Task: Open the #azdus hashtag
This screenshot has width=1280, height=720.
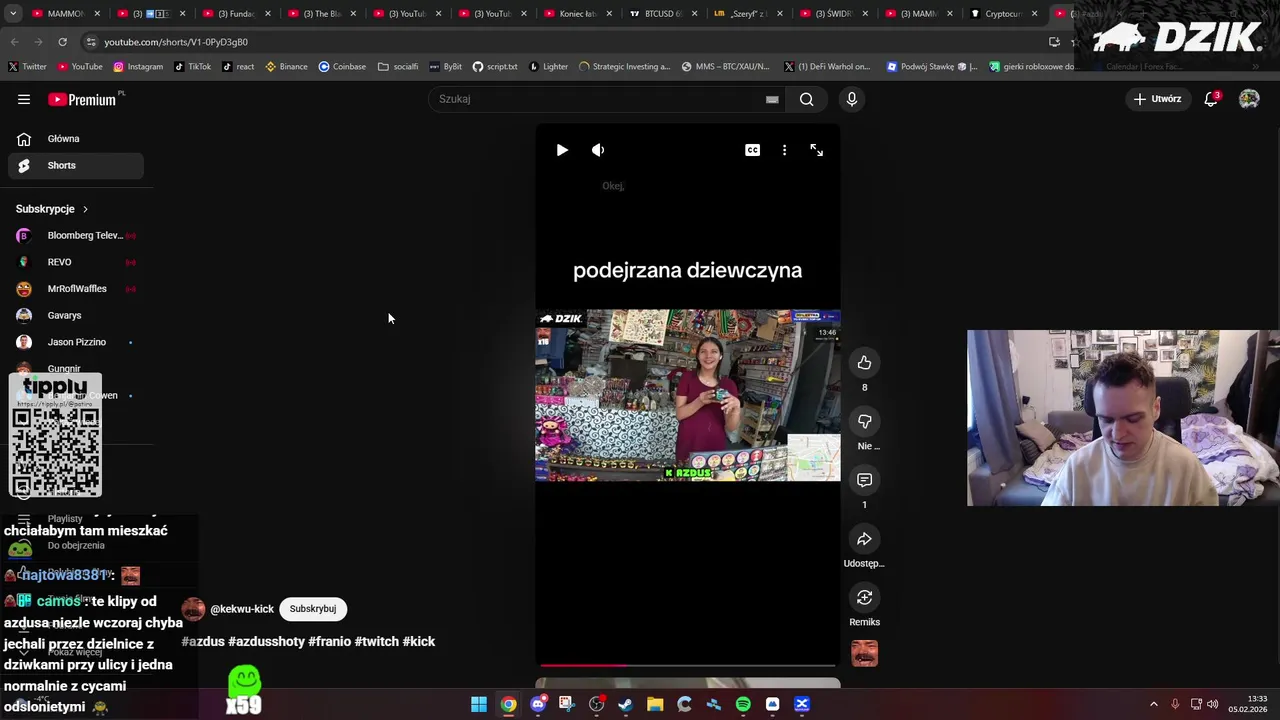Action: pos(203,642)
